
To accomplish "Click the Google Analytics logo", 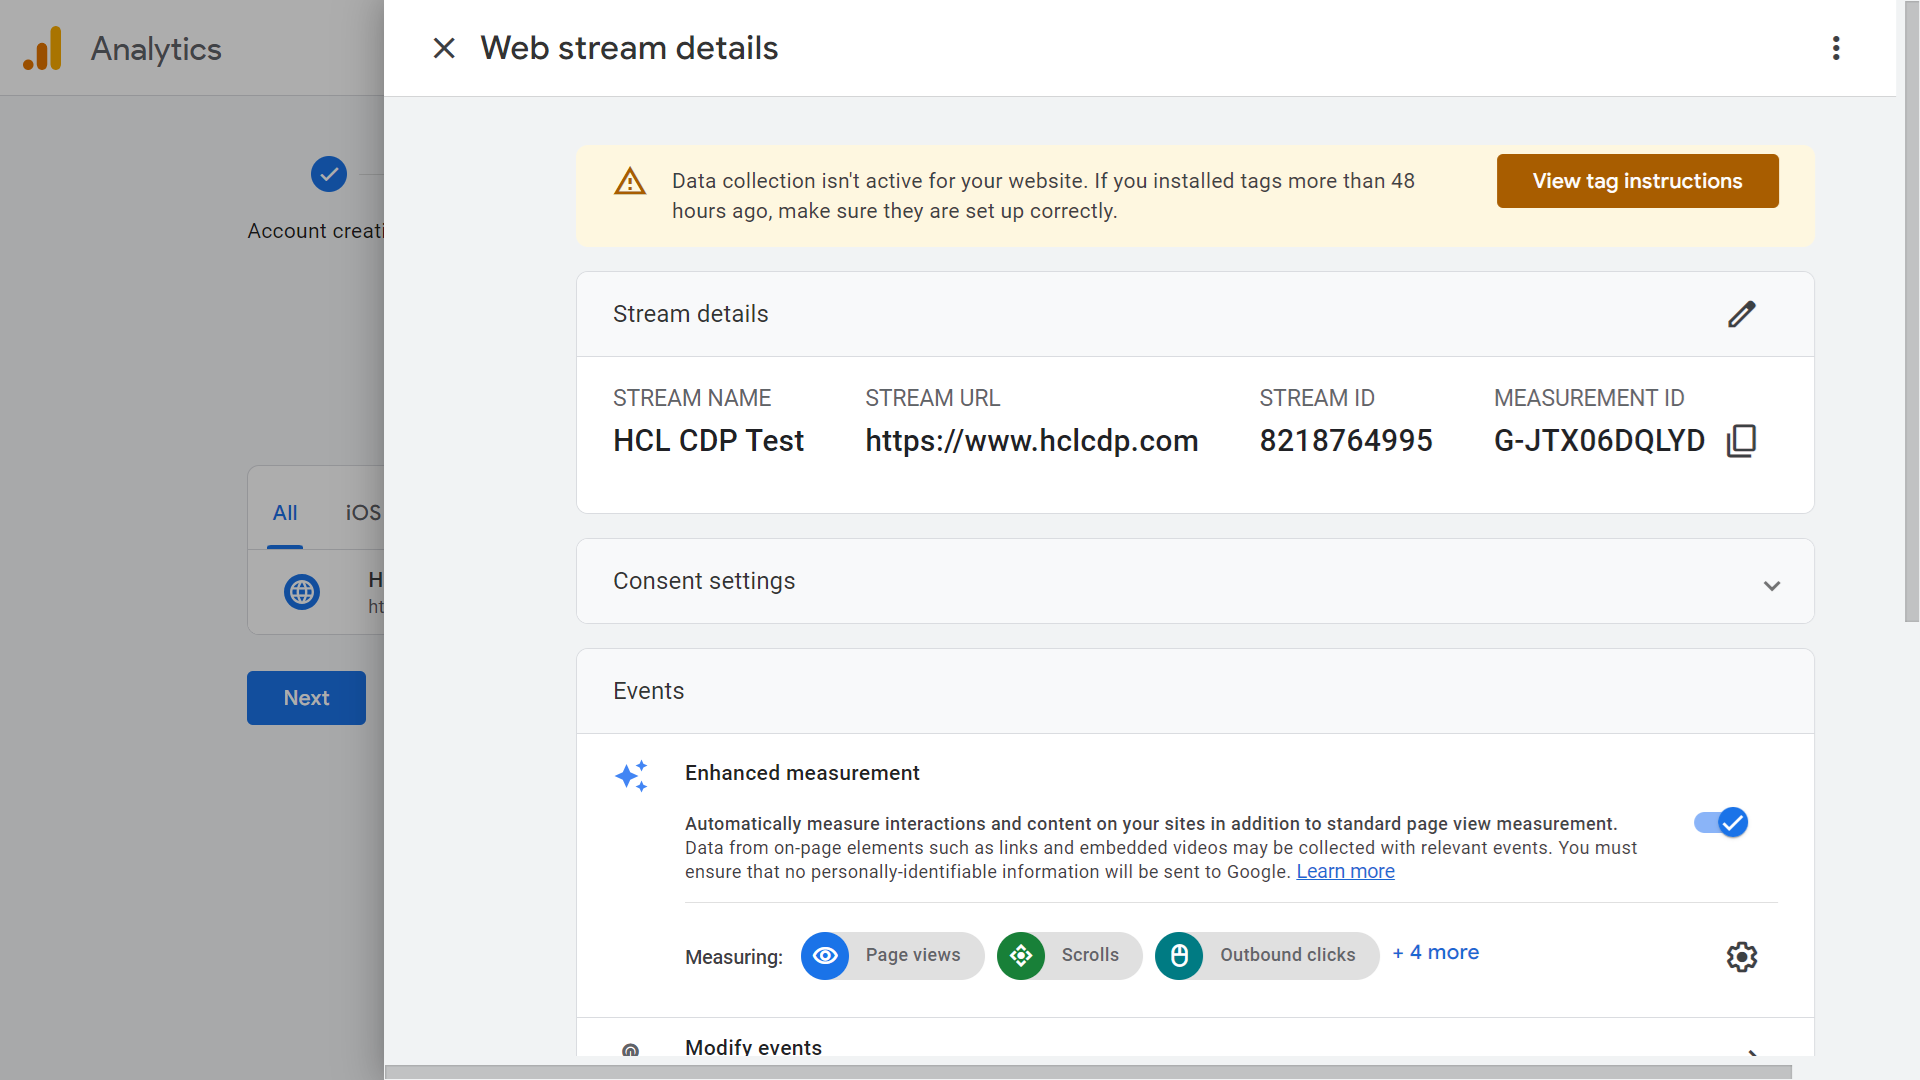I will pos(43,48).
